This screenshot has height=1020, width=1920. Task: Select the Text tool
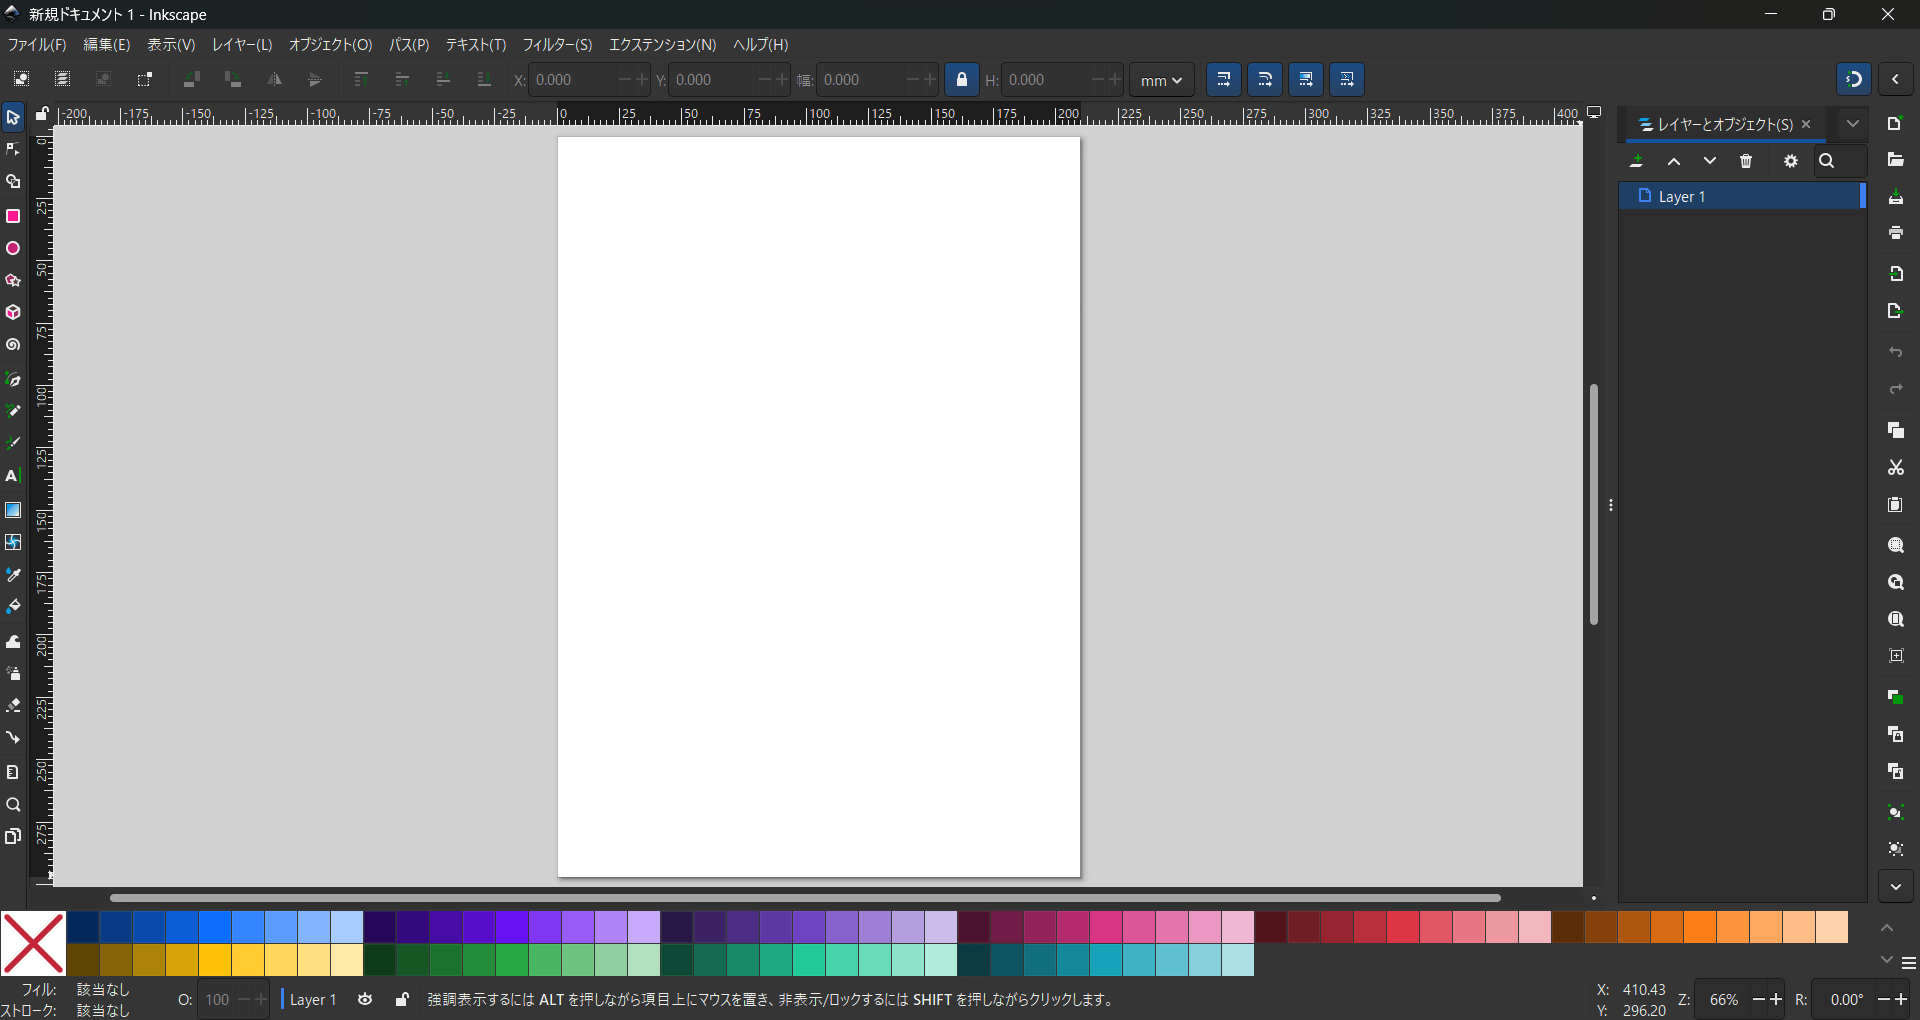pos(13,476)
